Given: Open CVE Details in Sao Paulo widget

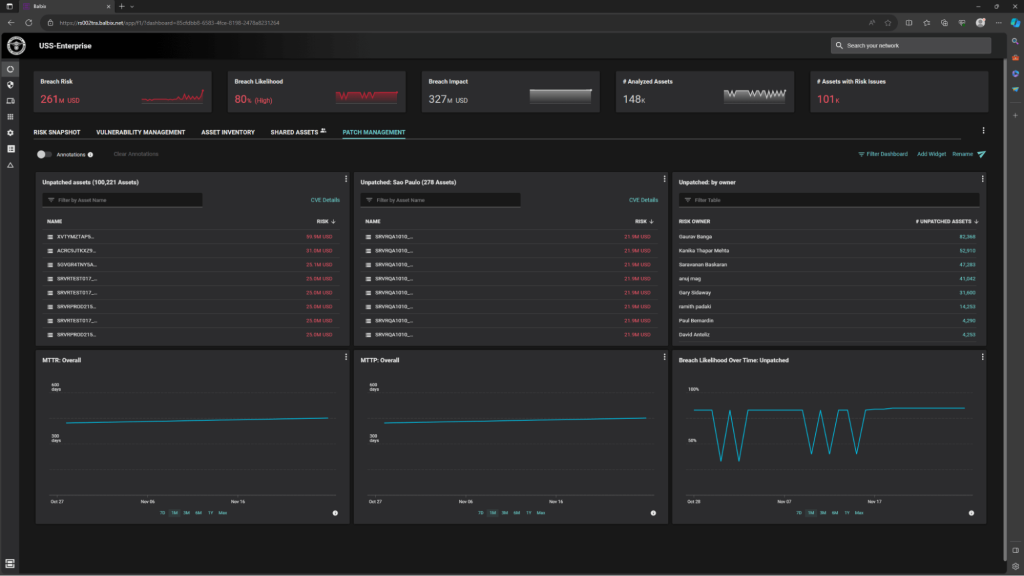Looking at the screenshot, I should click(x=643, y=200).
